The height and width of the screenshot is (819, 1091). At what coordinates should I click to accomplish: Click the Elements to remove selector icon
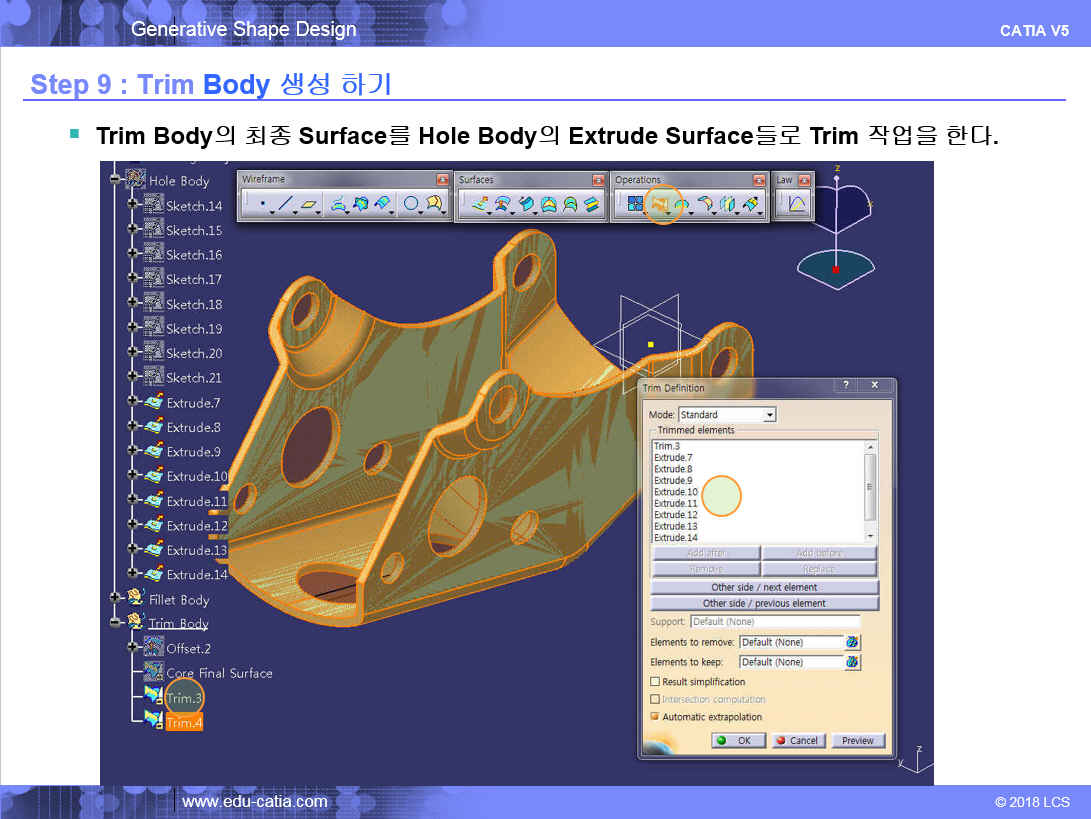(x=853, y=642)
